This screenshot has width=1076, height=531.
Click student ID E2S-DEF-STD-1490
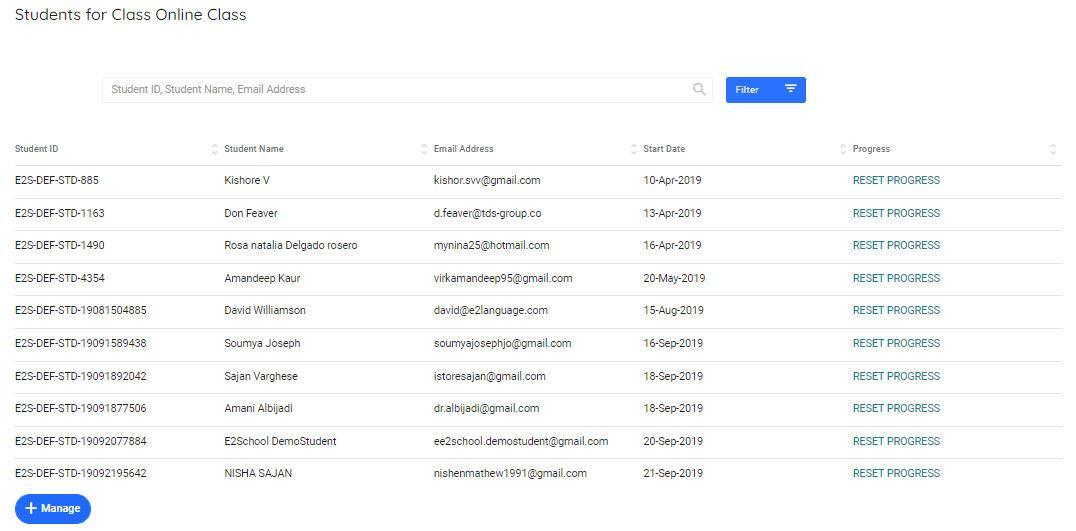(59, 246)
